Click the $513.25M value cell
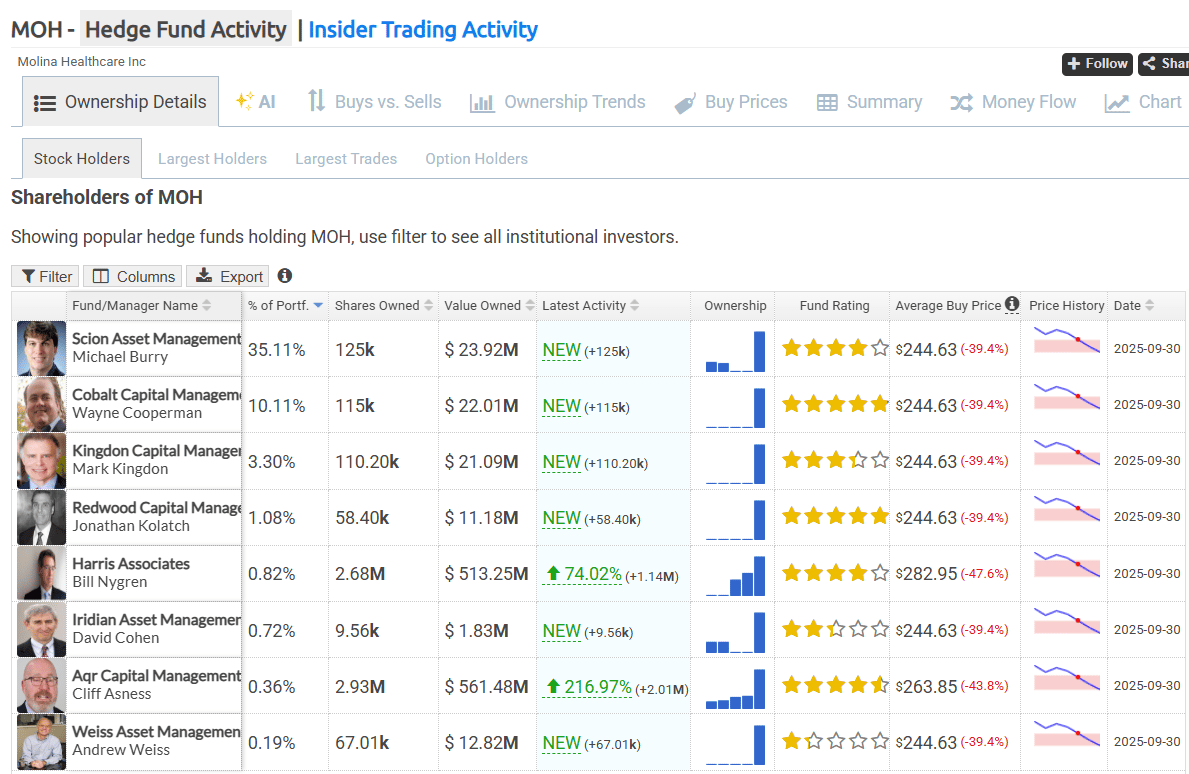This screenshot has height=774, width=1189. click(486, 574)
